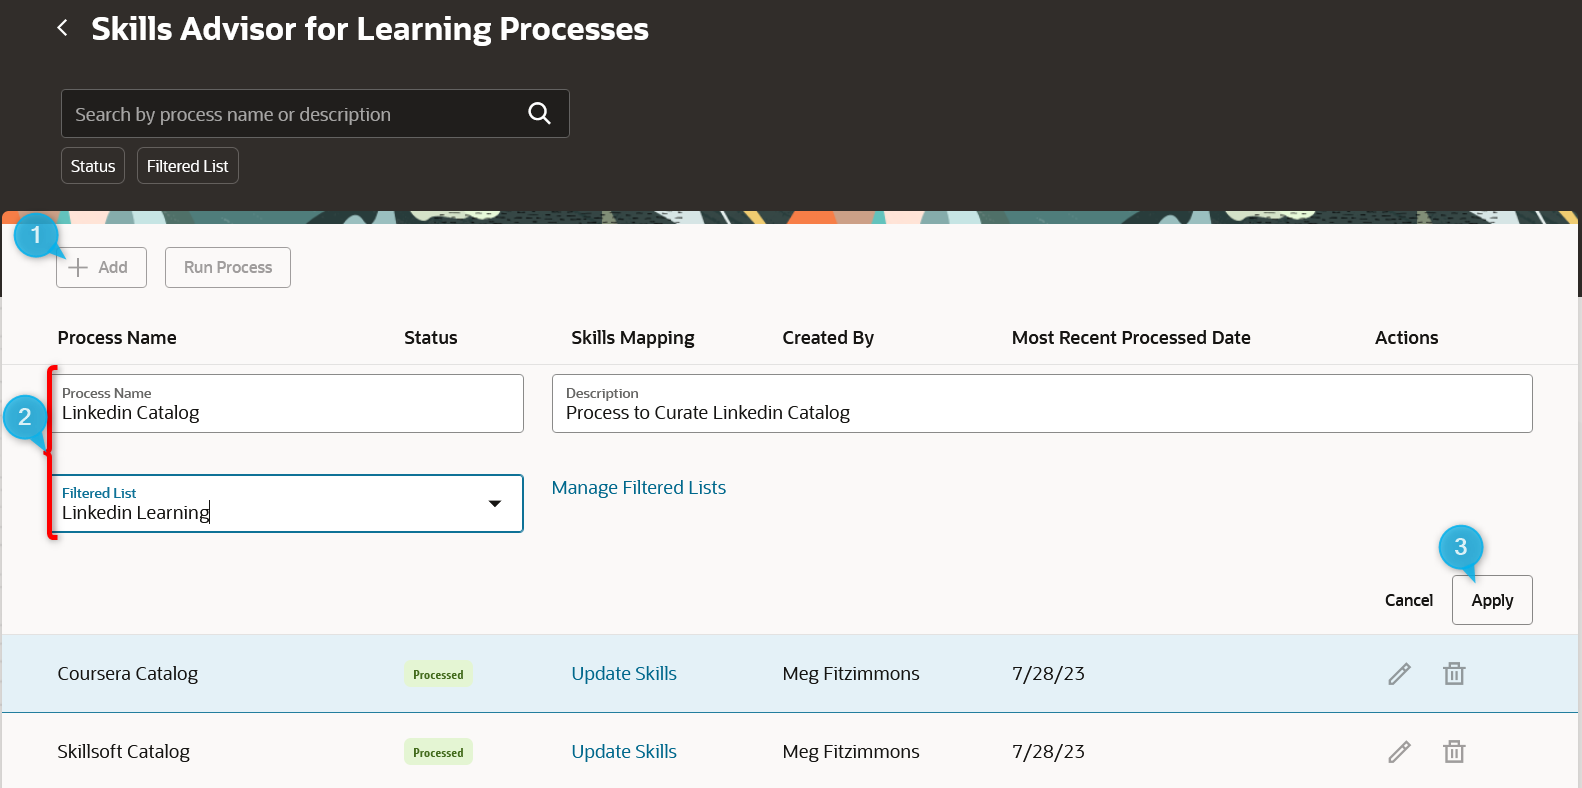
Task: Open the Manage Filtered Lists link
Action: [639, 488]
